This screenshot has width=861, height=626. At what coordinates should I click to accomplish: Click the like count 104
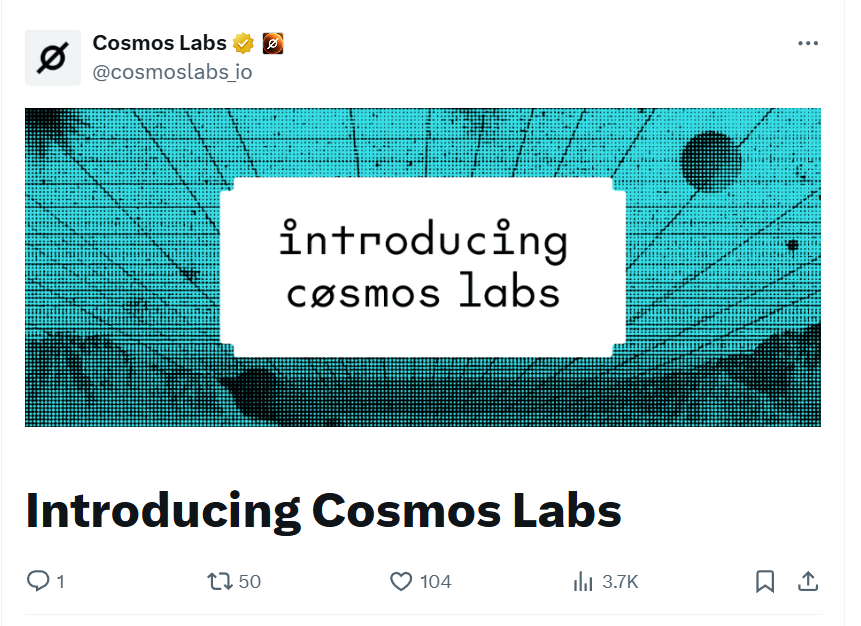(435, 582)
